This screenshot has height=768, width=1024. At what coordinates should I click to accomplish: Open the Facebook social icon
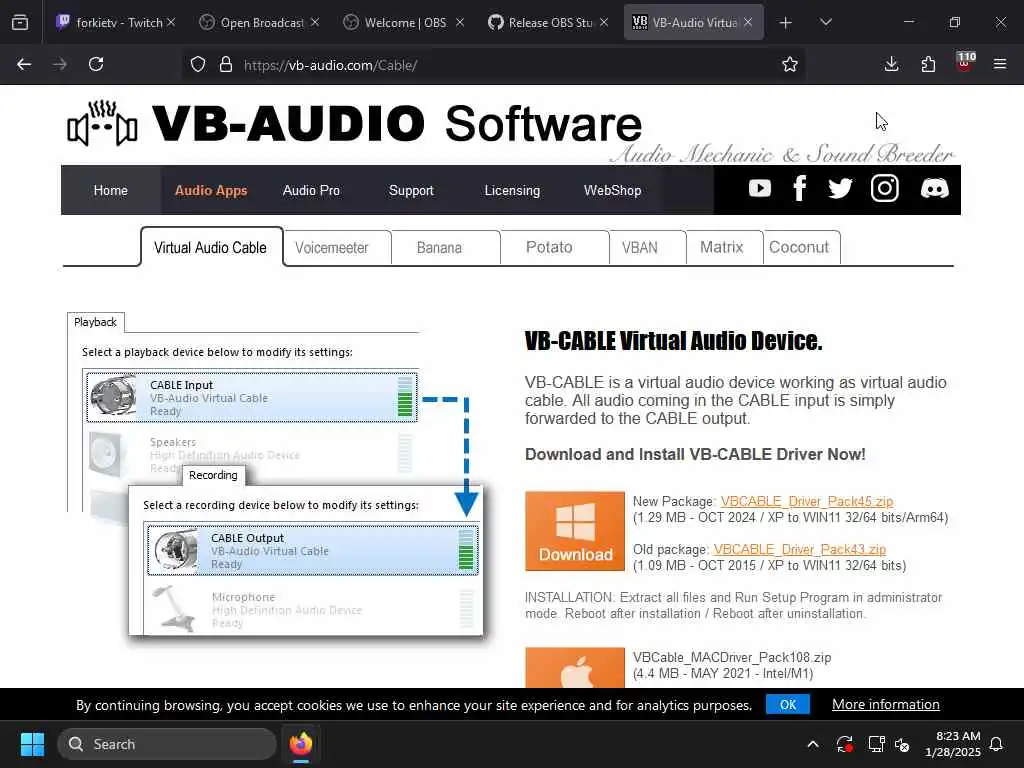click(799, 189)
